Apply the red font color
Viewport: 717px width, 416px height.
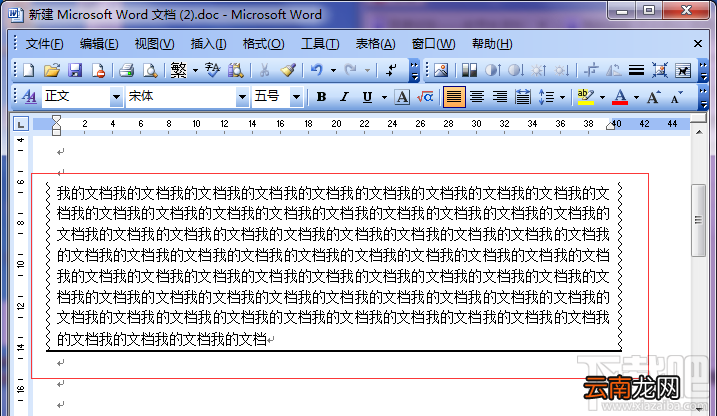[x=620, y=96]
